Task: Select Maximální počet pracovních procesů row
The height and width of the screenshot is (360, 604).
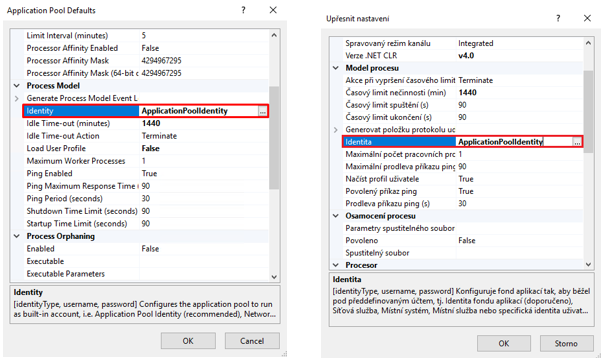Action: [463, 154]
